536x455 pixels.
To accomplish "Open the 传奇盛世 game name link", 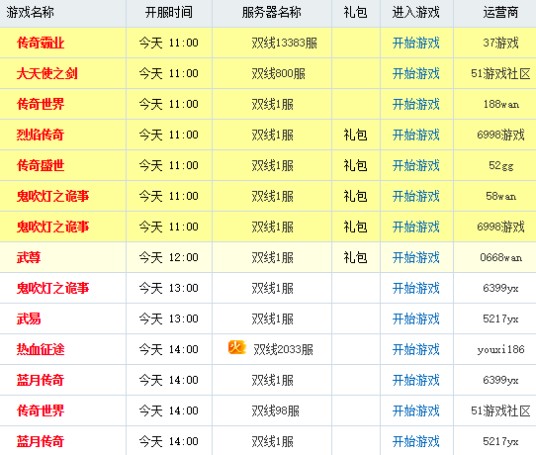I will 40,165.
